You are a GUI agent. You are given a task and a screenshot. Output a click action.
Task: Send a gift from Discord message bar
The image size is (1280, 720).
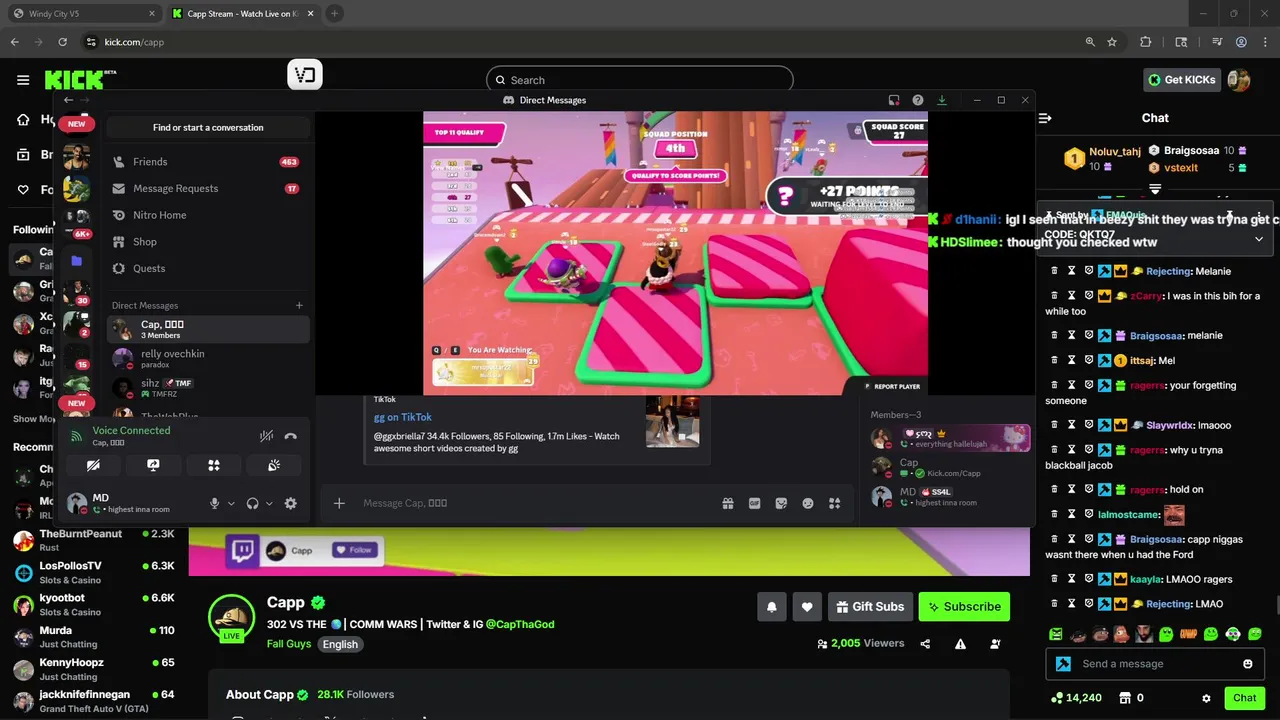(x=728, y=503)
